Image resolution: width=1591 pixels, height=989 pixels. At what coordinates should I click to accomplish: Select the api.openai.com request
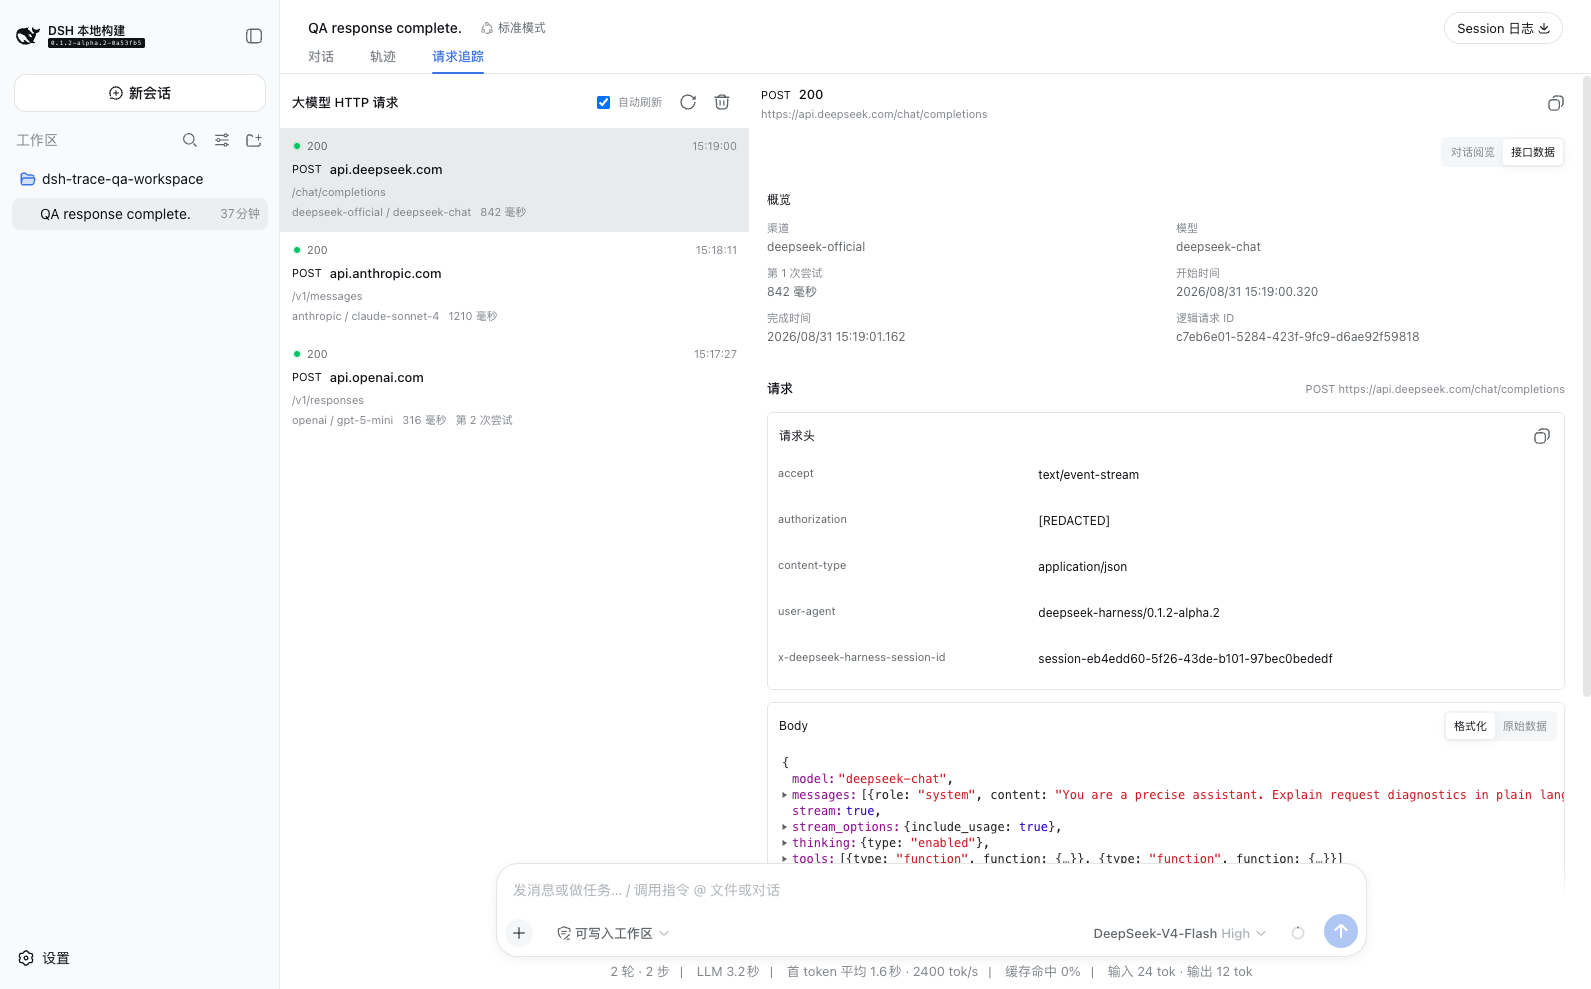(x=514, y=388)
